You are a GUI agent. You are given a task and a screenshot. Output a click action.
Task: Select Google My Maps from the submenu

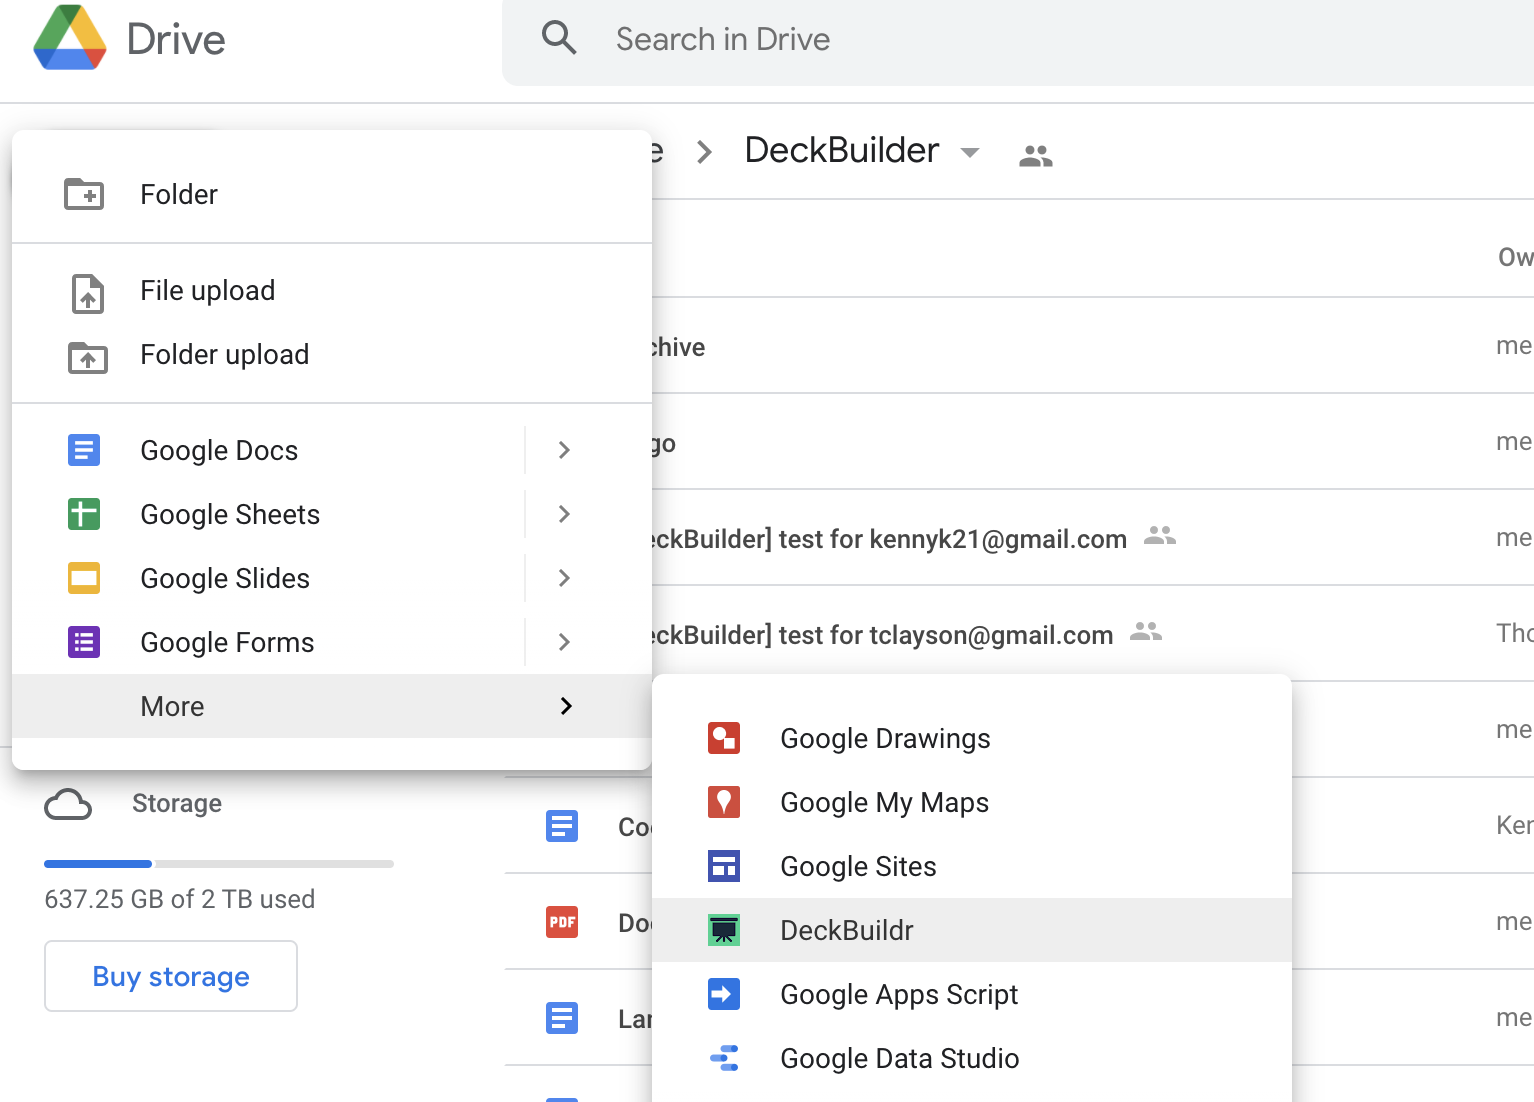(x=972, y=802)
